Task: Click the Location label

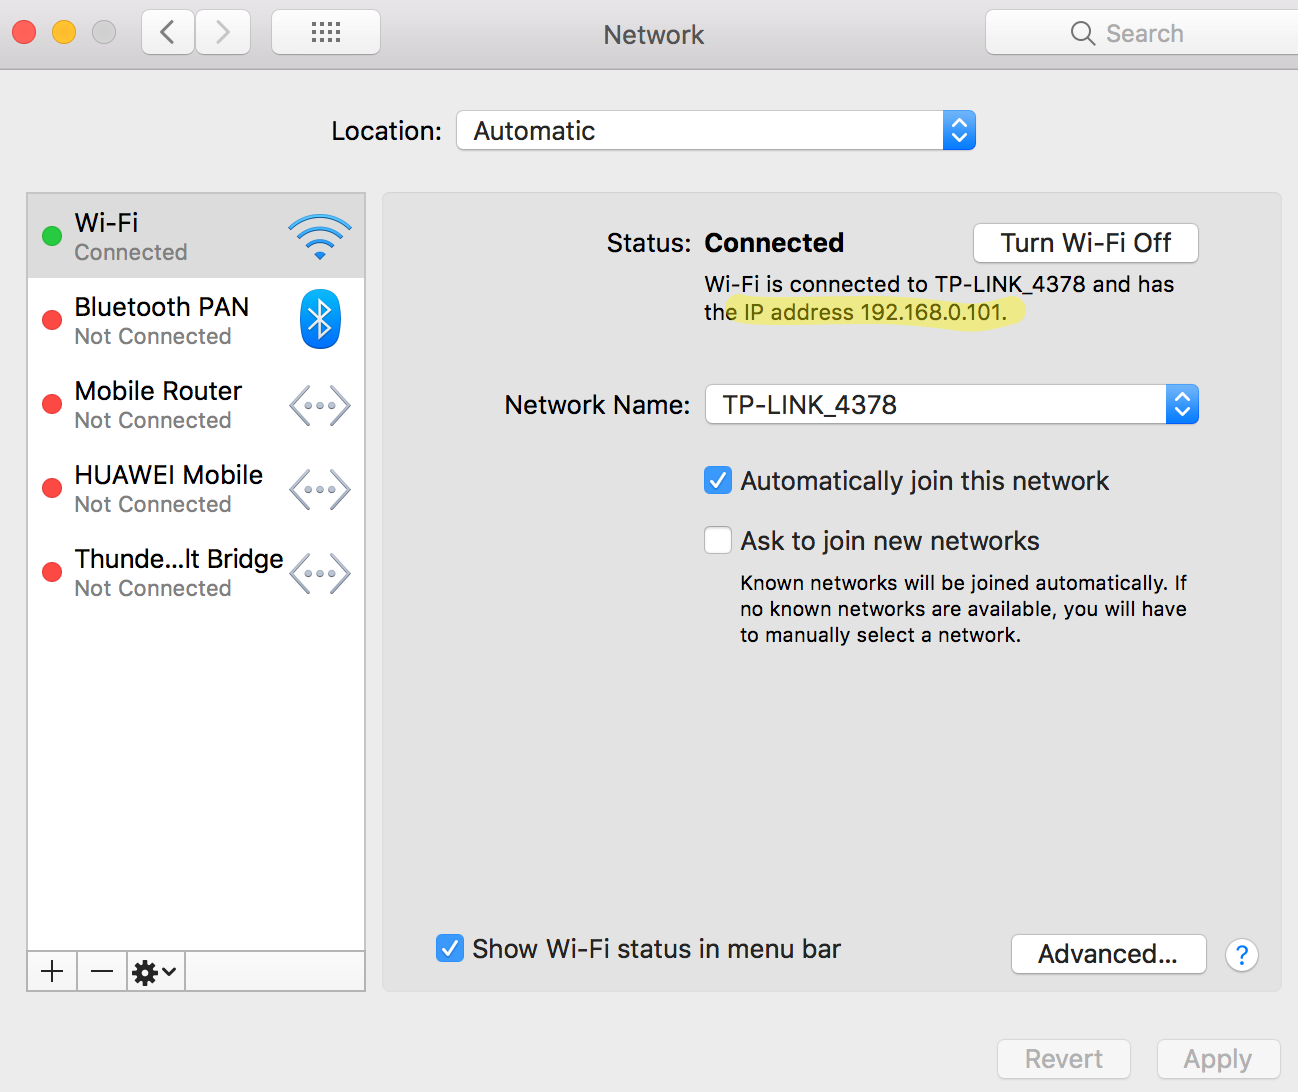Action: 386,131
